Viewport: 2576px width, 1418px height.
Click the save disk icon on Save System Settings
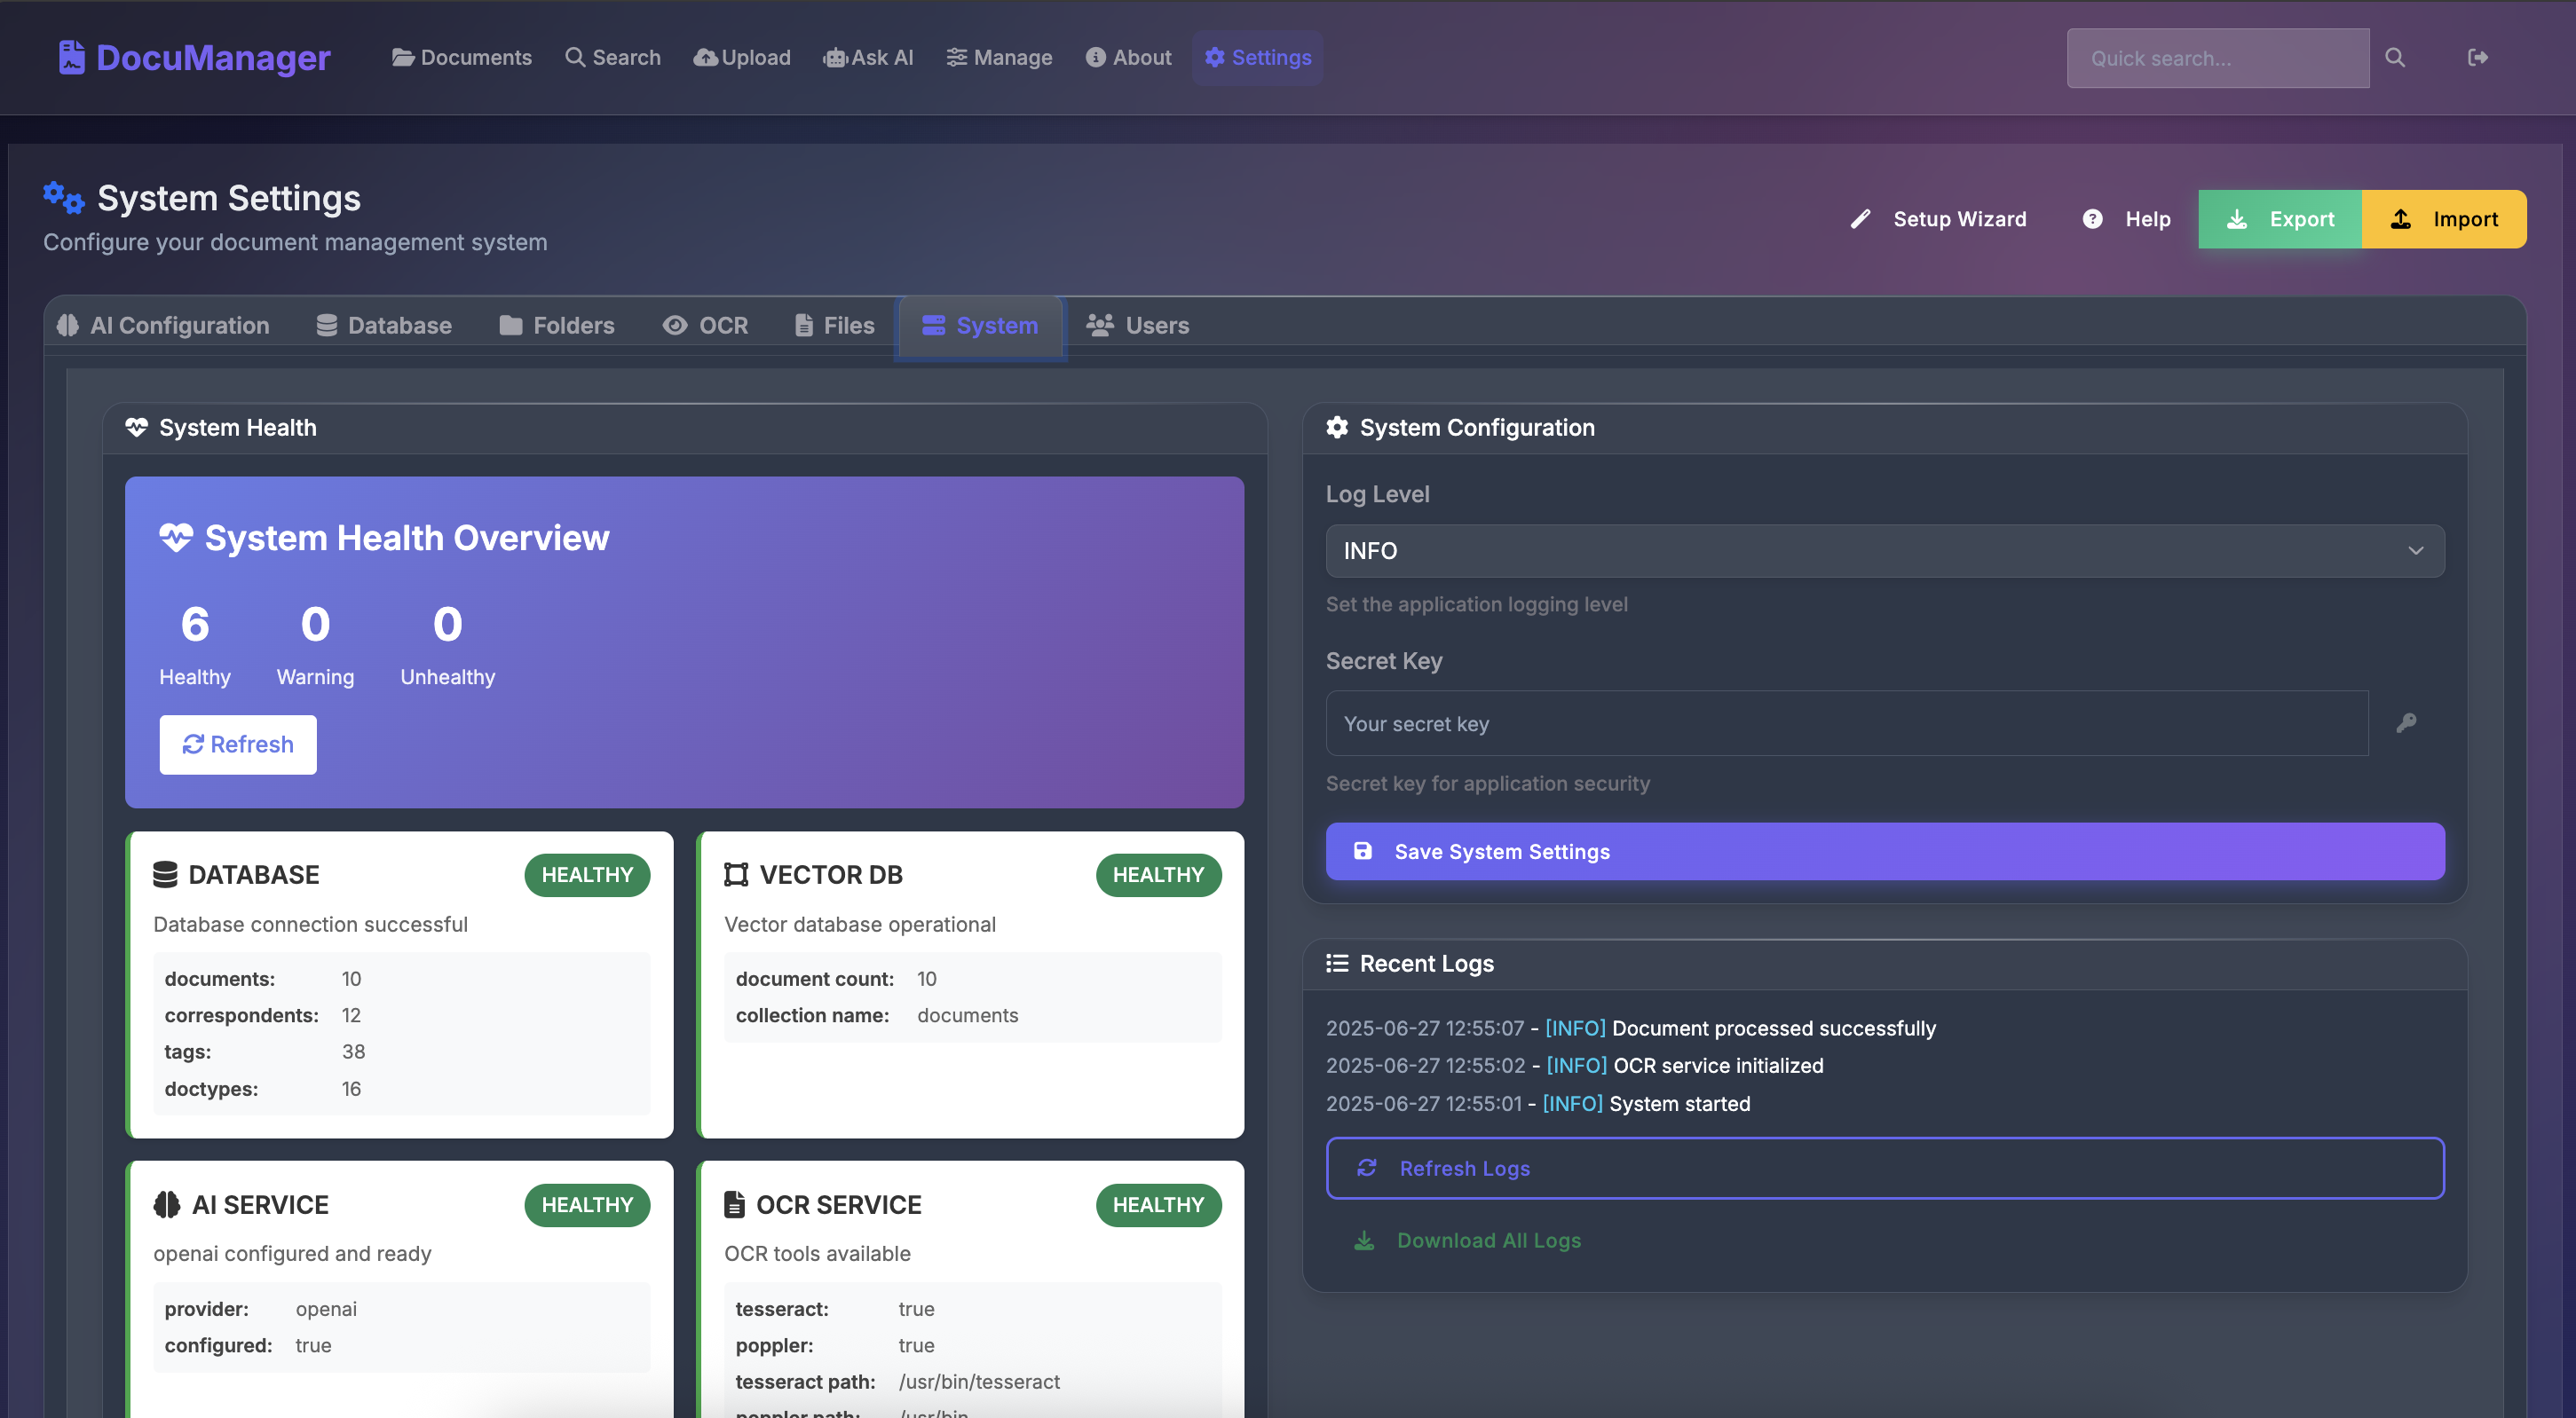point(1362,851)
